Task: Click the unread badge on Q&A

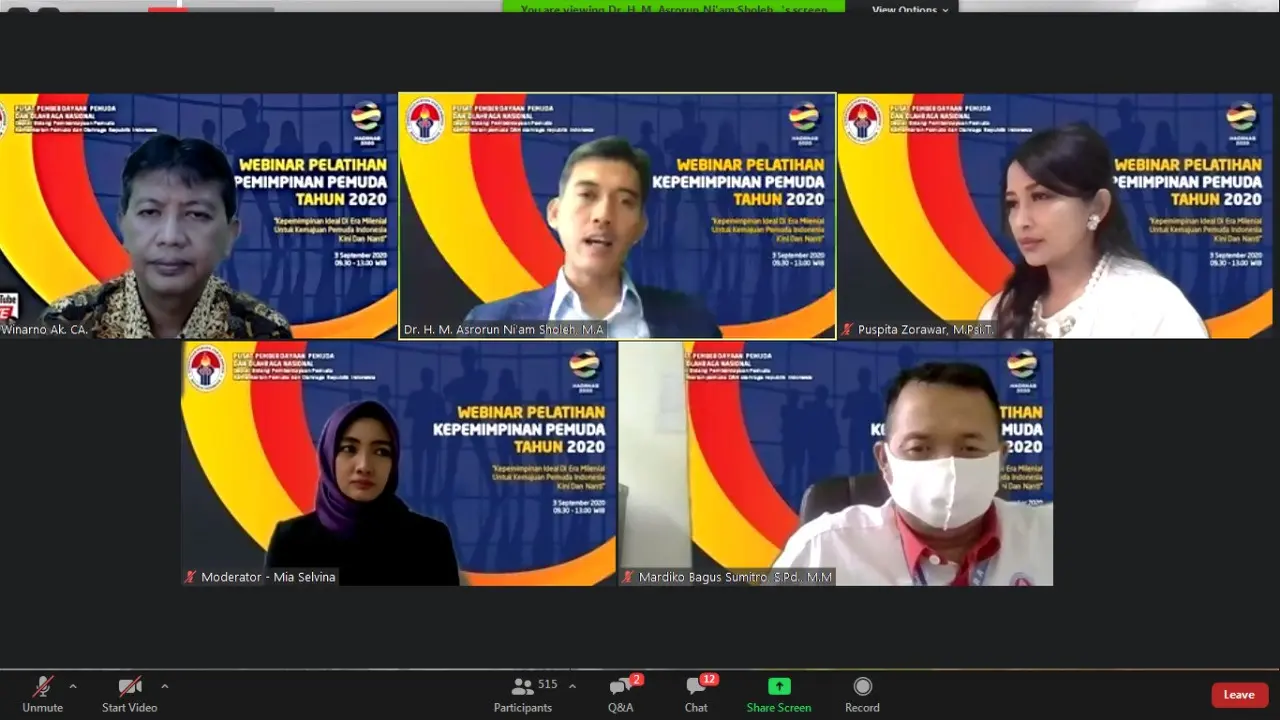Action: pyautogui.click(x=637, y=680)
